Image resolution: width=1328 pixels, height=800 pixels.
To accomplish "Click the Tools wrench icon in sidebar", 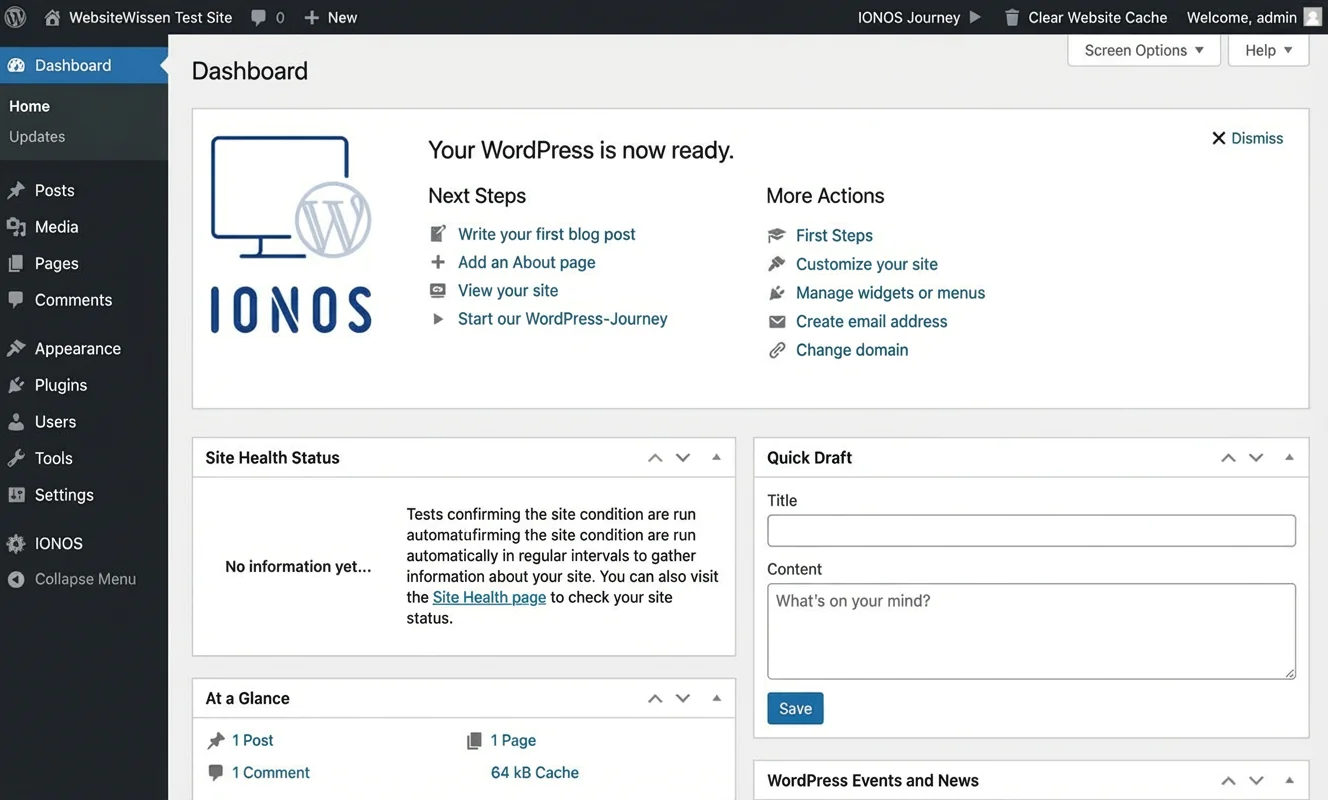I will [x=16, y=458].
